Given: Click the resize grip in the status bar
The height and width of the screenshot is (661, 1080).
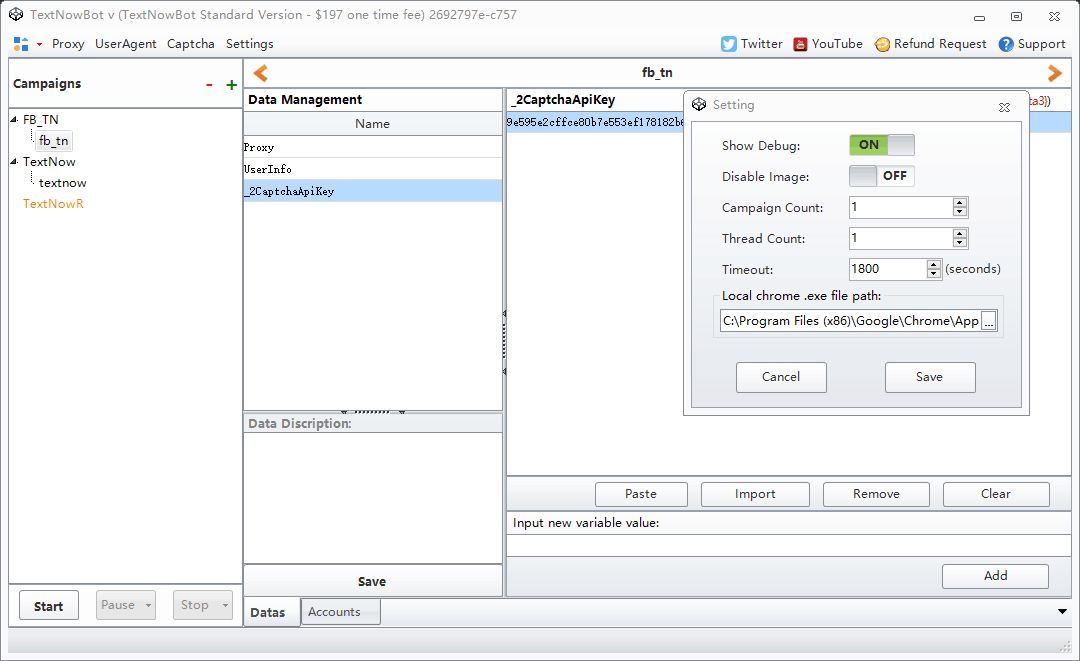Looking at the screenshot, I should pyautogui.click(x=1065, y=646).
